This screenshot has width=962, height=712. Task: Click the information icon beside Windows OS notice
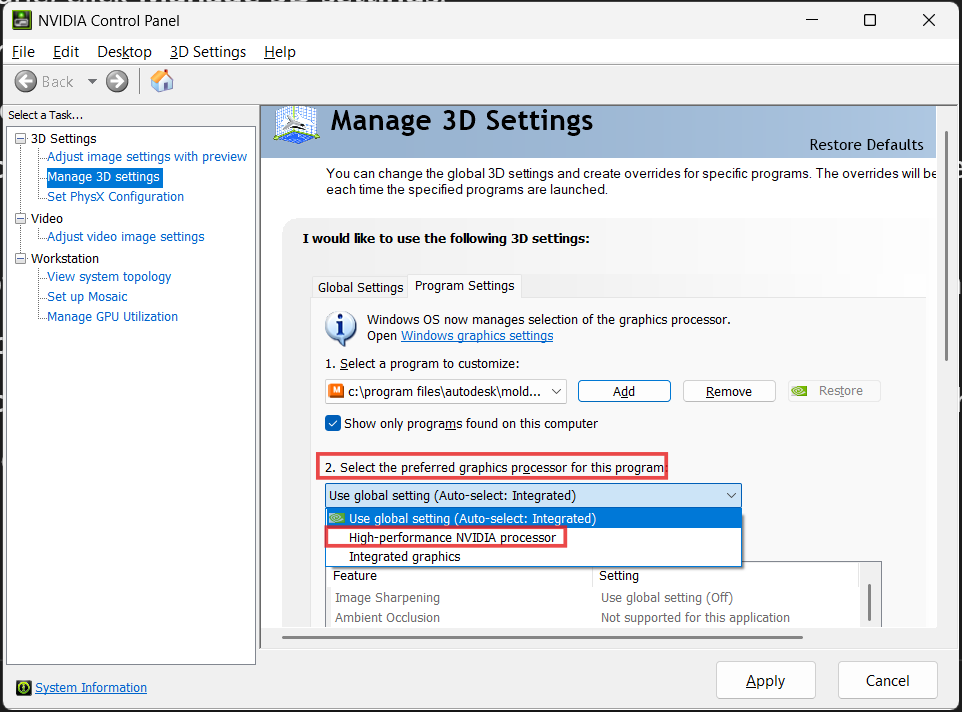point(341,327)
